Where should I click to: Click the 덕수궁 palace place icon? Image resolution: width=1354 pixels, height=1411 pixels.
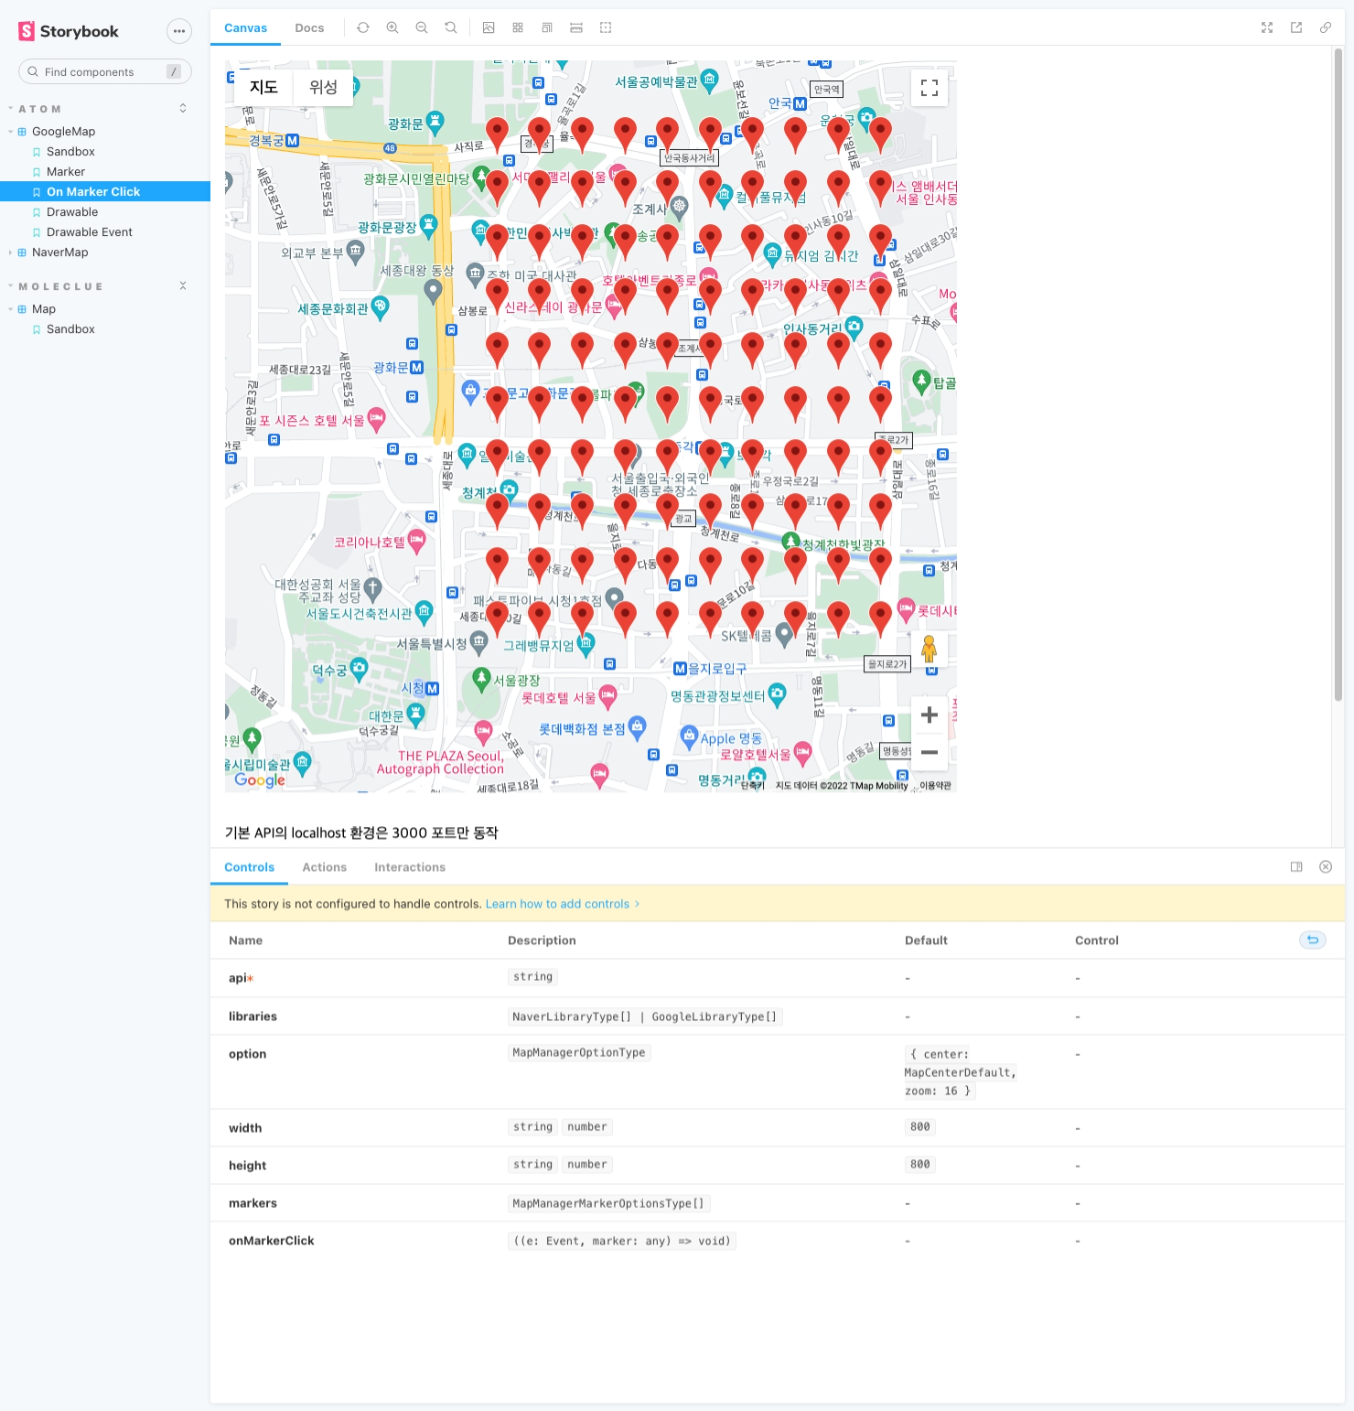point(359,668)
